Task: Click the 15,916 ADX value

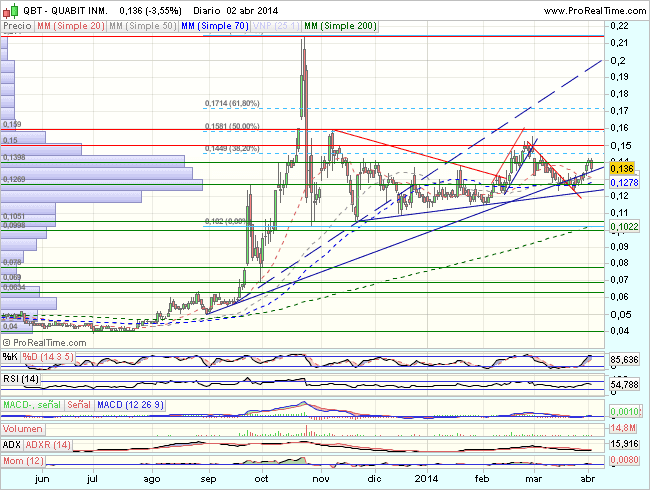Action: pos(624,444)
